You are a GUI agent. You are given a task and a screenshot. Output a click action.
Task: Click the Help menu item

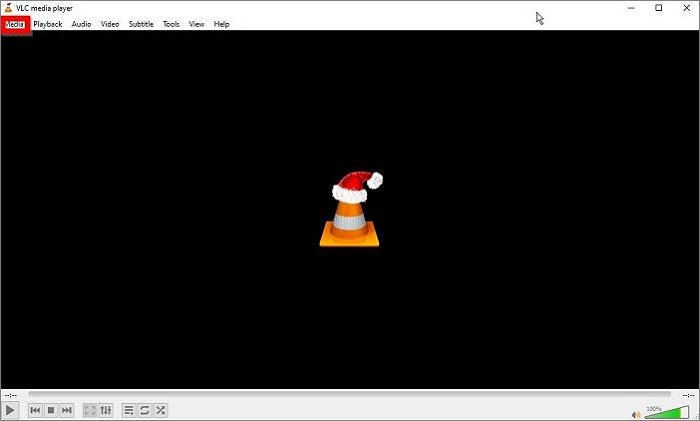tap(221, 24)
